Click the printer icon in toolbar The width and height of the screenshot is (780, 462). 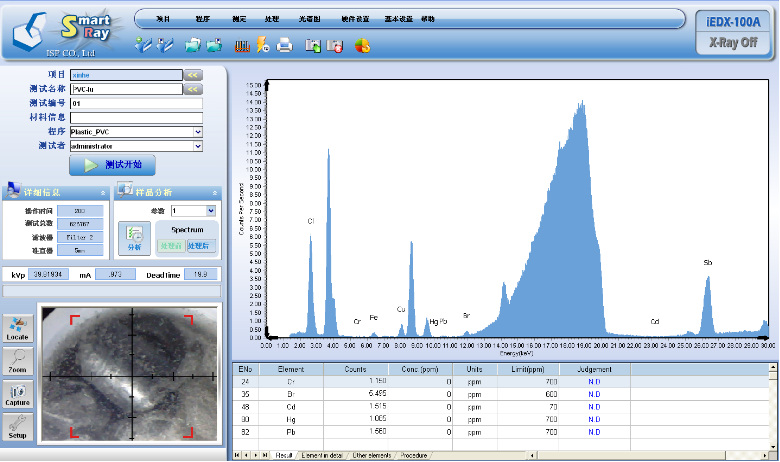pos(285,44)
